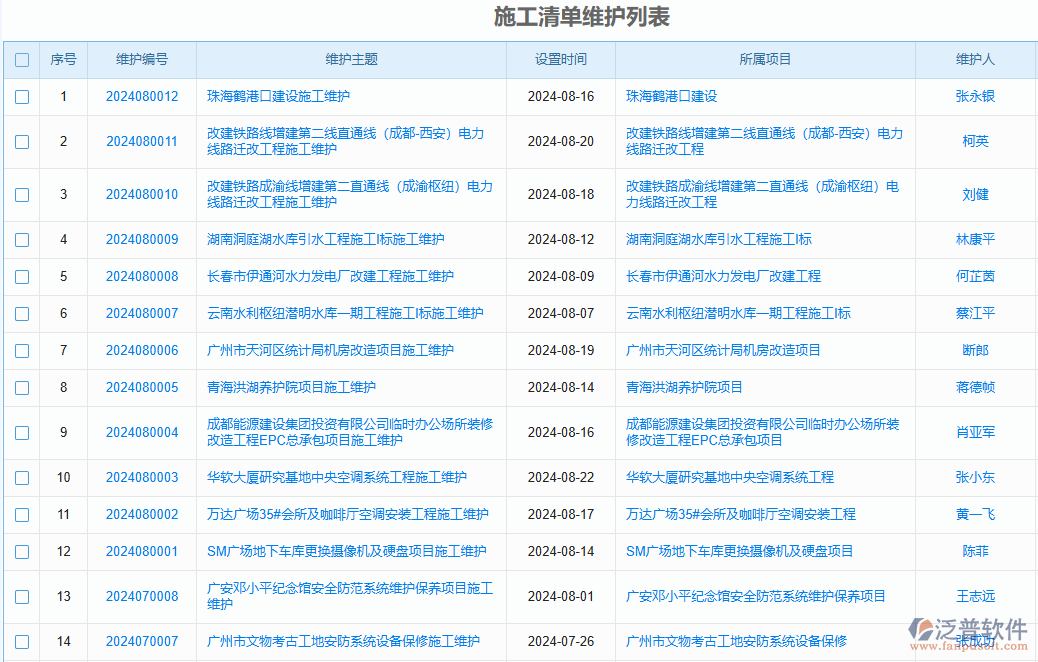Open maintenance record 2024080012

point(141,96)
